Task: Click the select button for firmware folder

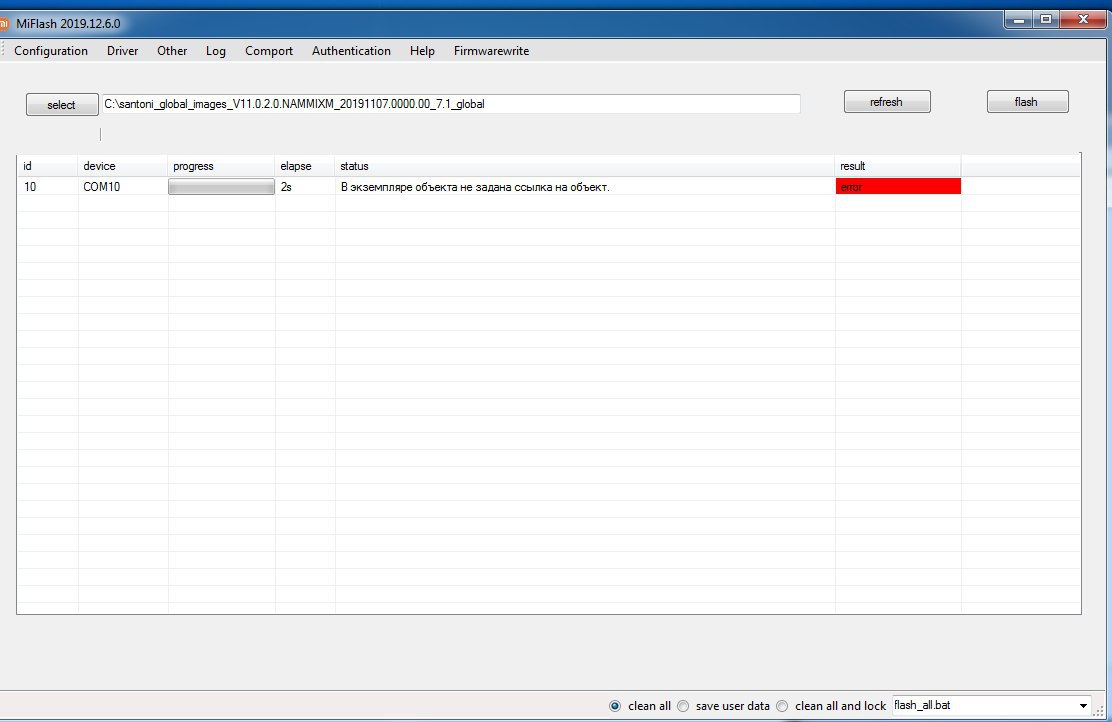Action: coord(62,104)
